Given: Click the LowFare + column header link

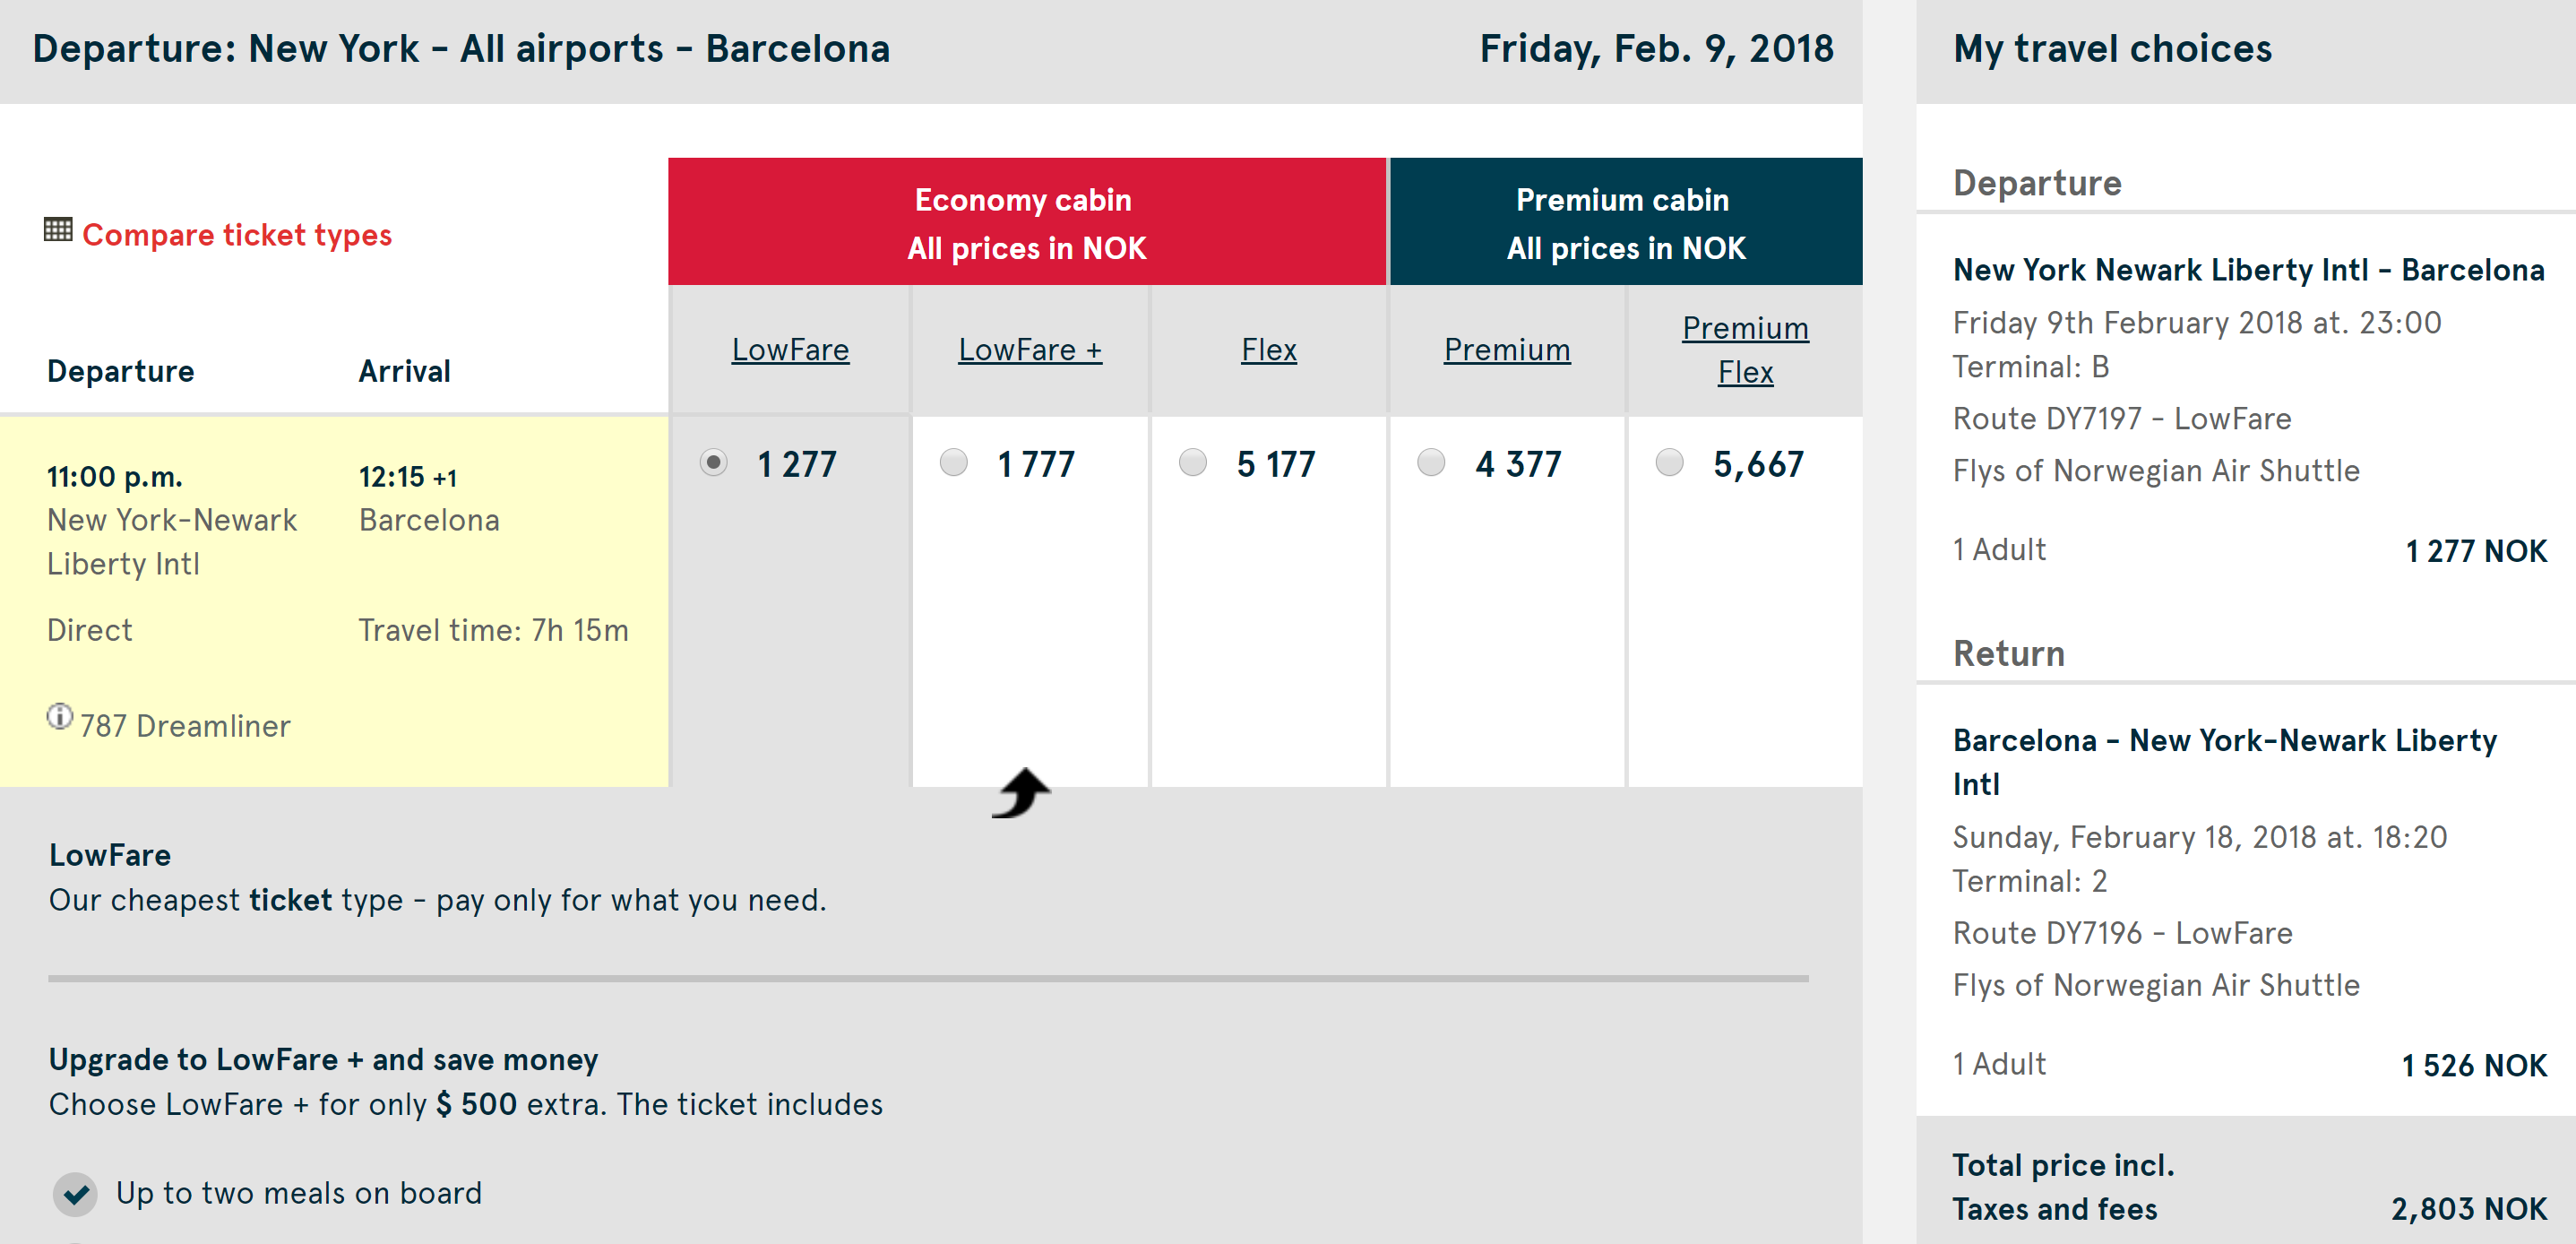Looking at the screenshot, I should pyautogui.click(x=1030, y=350).
